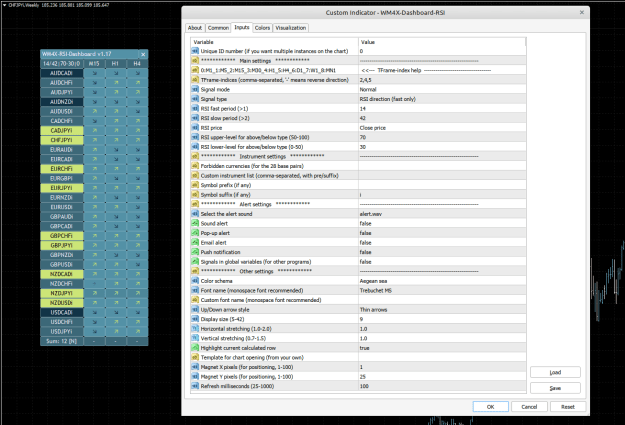The width and height of the screenshot is (625, 425).
Task: Click the icon beside Color schema row
Action: [195, 281]
